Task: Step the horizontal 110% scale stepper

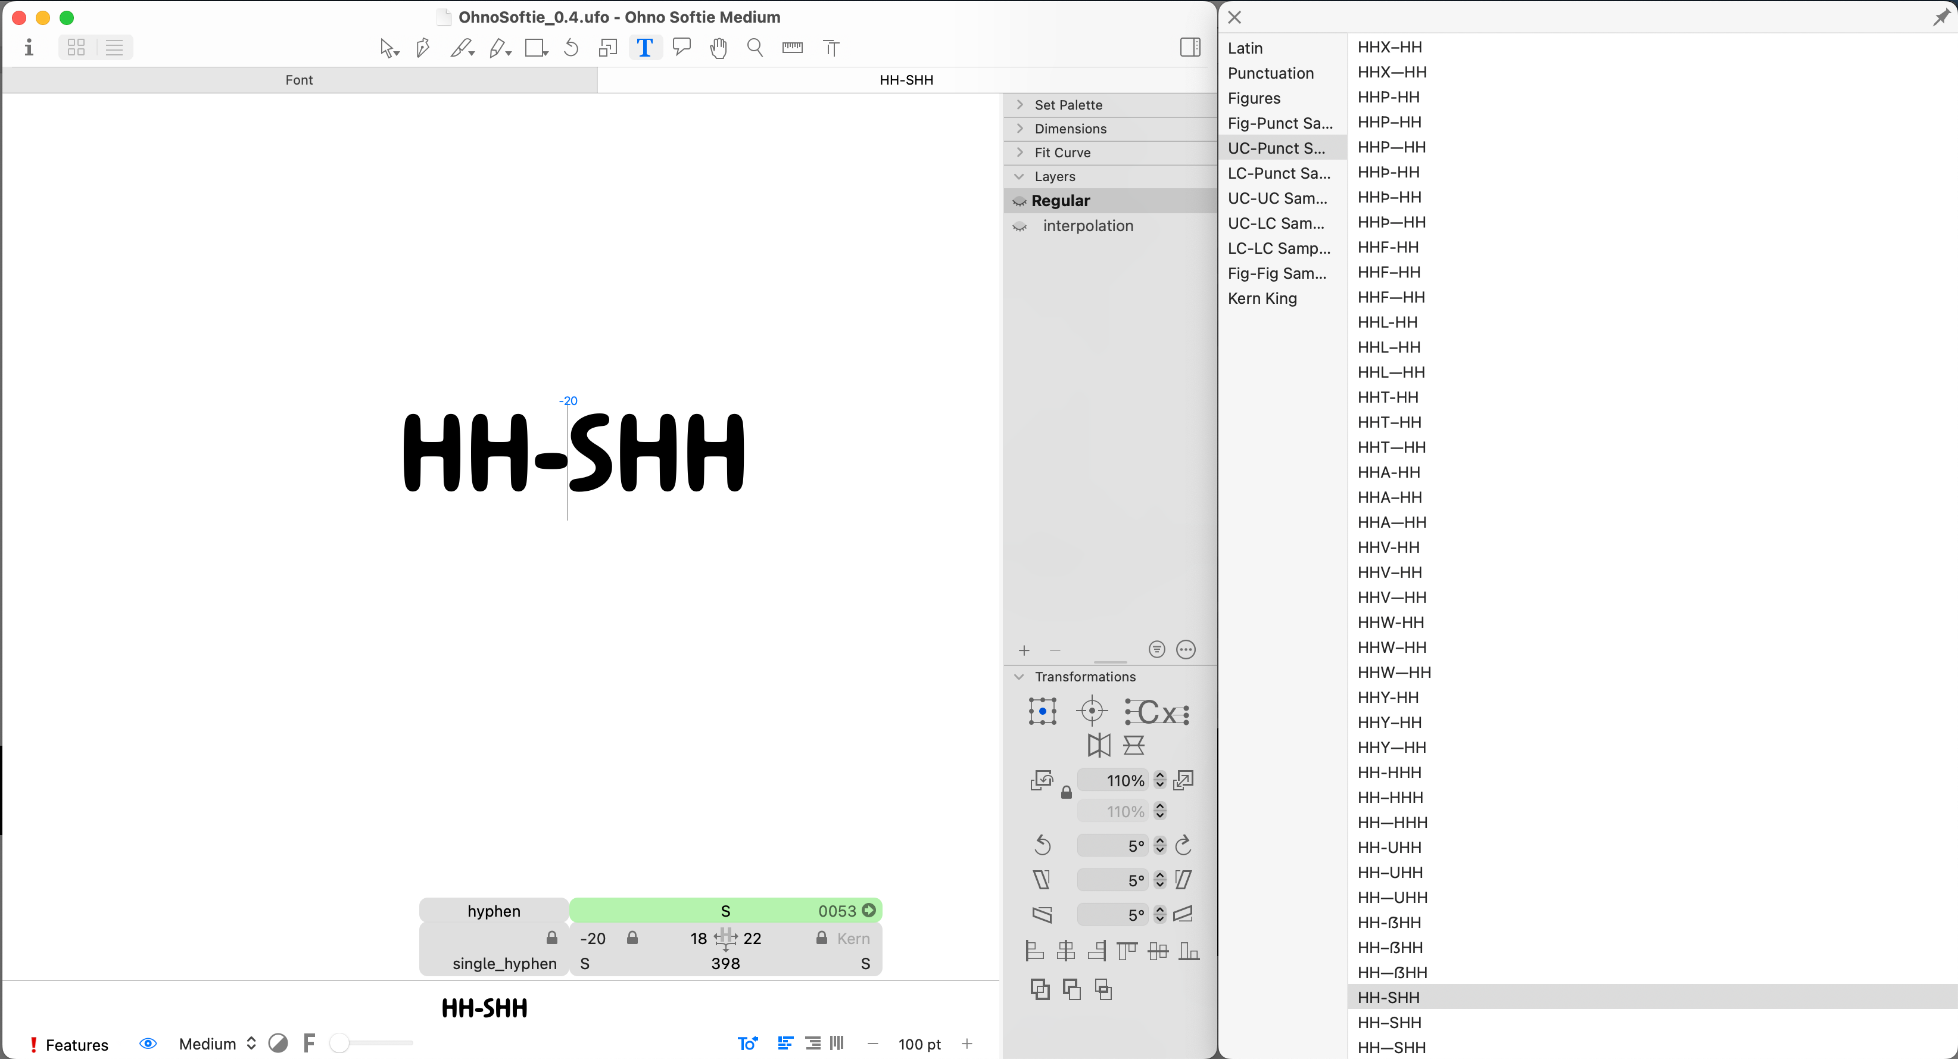Action: (1160, 780)
